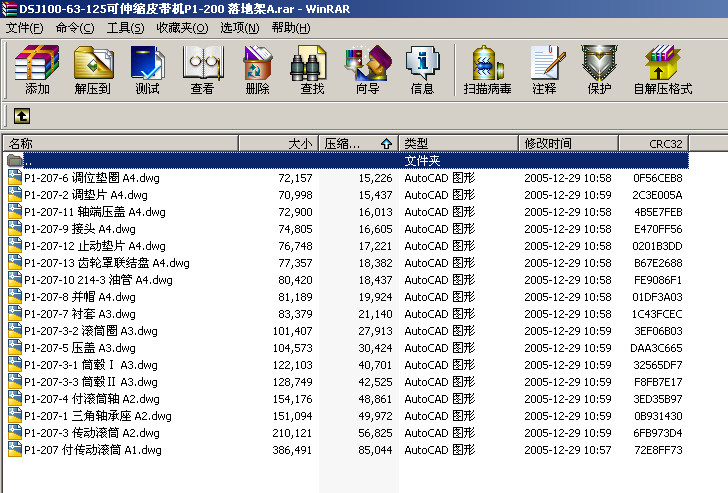728x493 pixels.
Task: Select file P1-207-4 付滚筒轴 A2.dwg
Action: tap(91, 399)
